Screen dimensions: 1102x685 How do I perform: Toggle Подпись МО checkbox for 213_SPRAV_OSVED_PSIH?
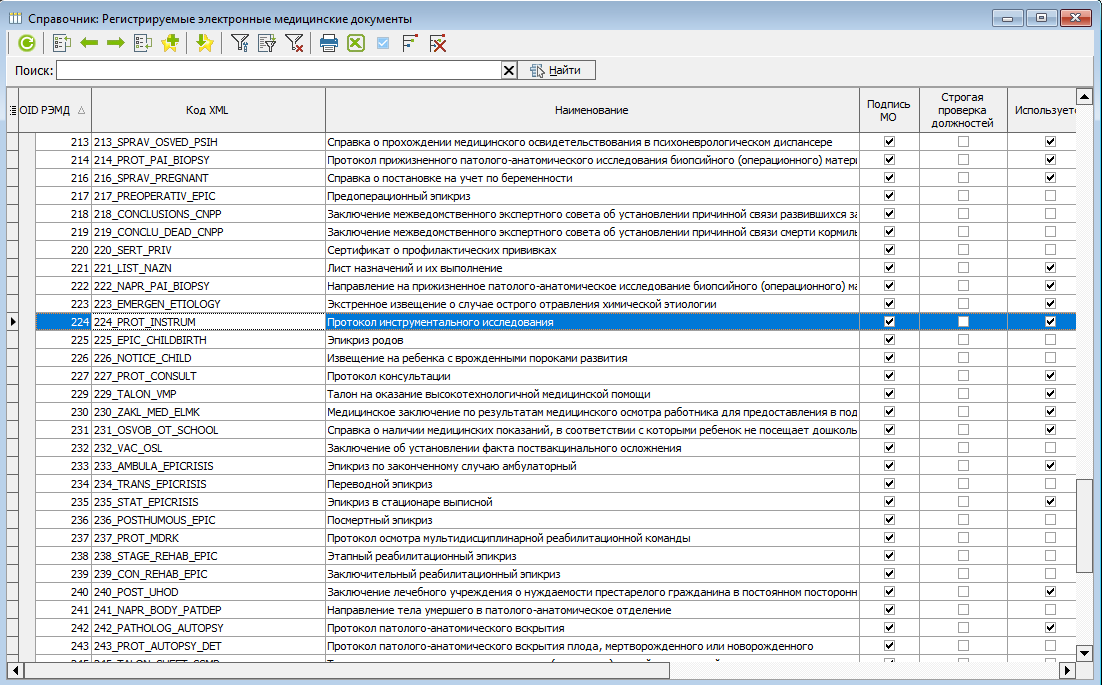point(889,142)
